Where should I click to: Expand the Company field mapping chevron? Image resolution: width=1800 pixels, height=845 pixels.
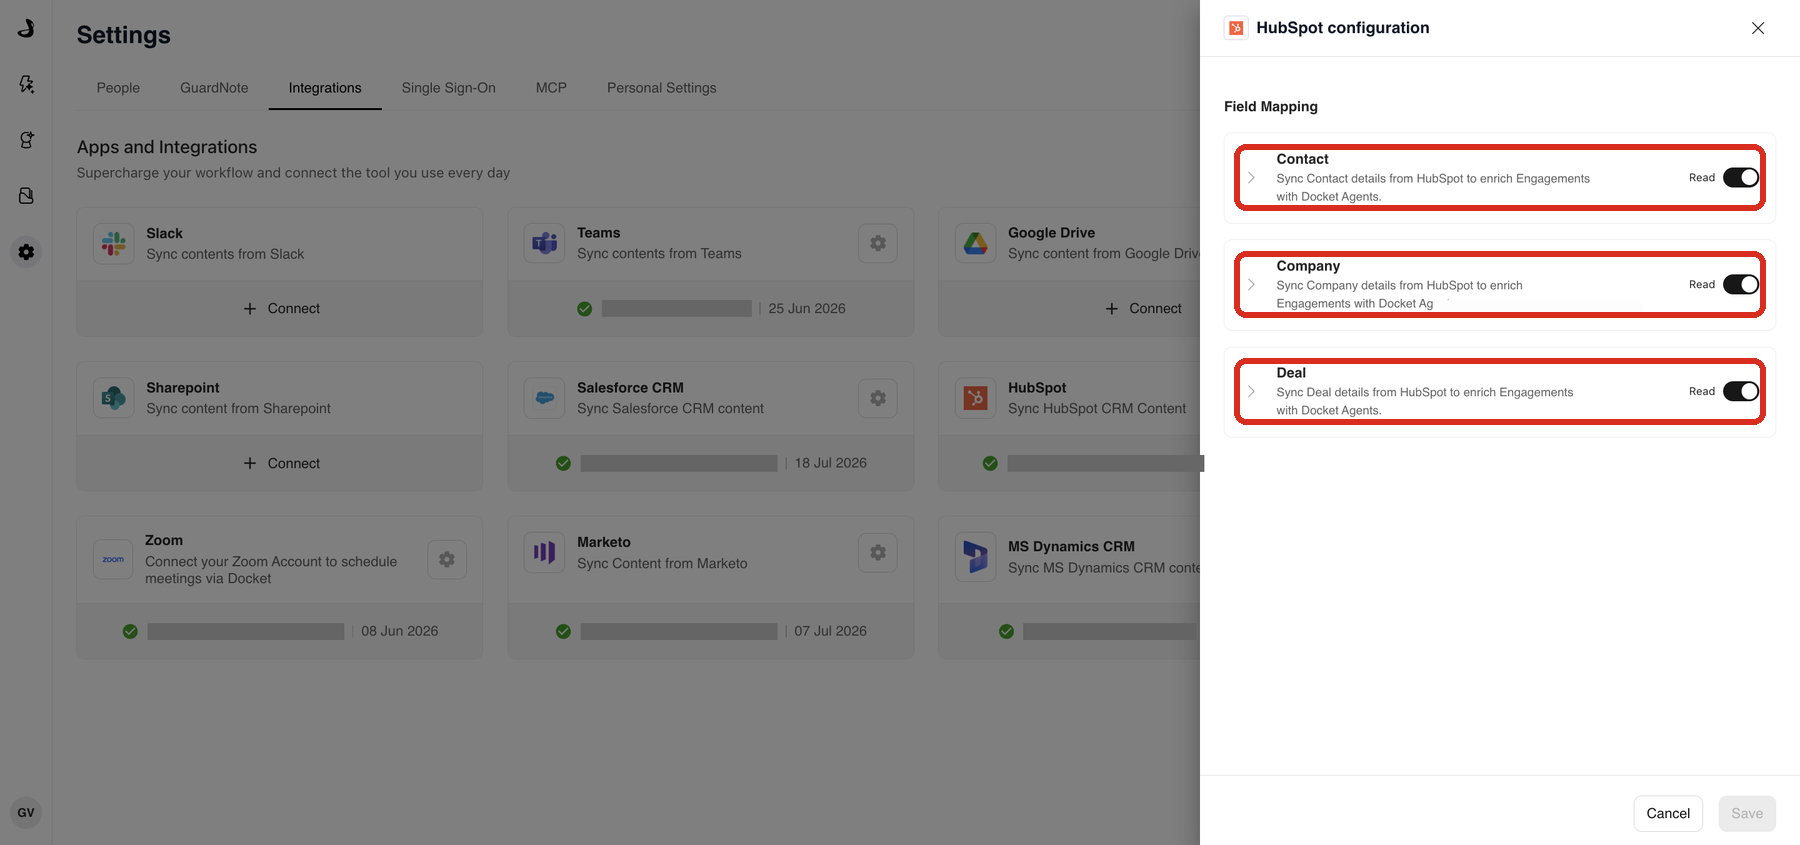coord(1251,285)
